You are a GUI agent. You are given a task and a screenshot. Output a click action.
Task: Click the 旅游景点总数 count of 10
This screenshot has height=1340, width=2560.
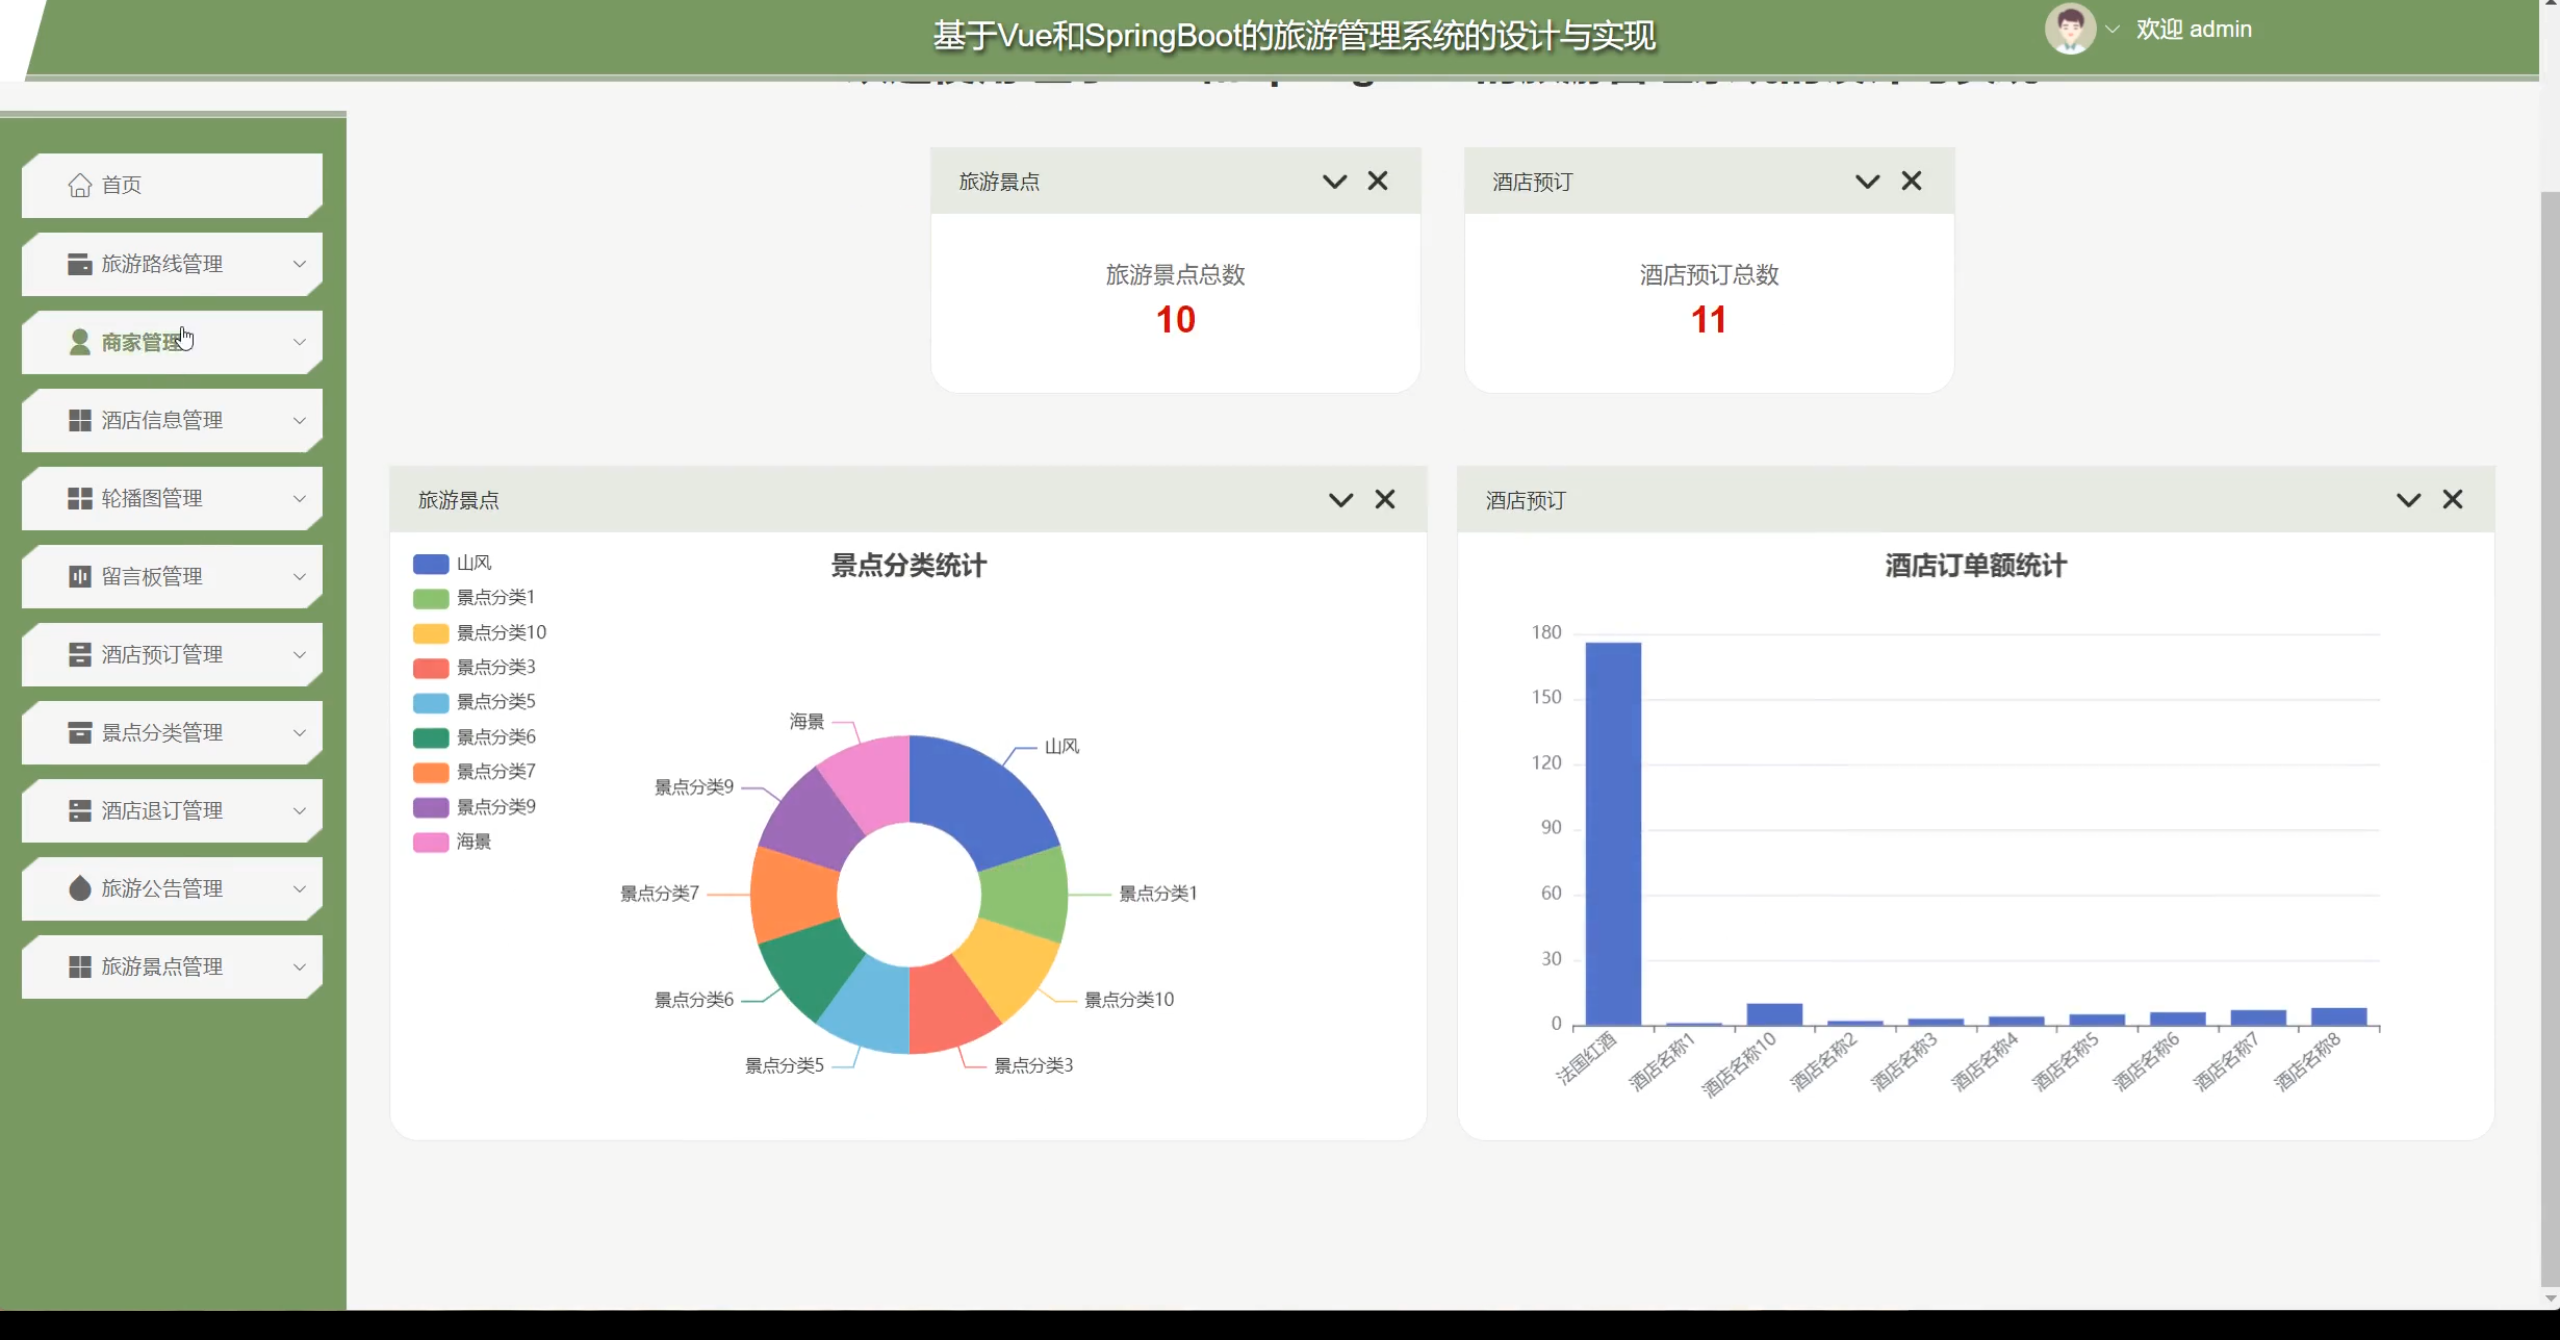click(1175, 320)
